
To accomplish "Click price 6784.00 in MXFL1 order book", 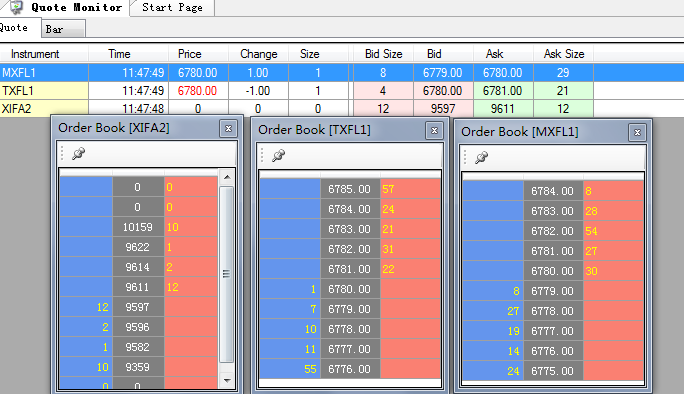I will point(552,191).
